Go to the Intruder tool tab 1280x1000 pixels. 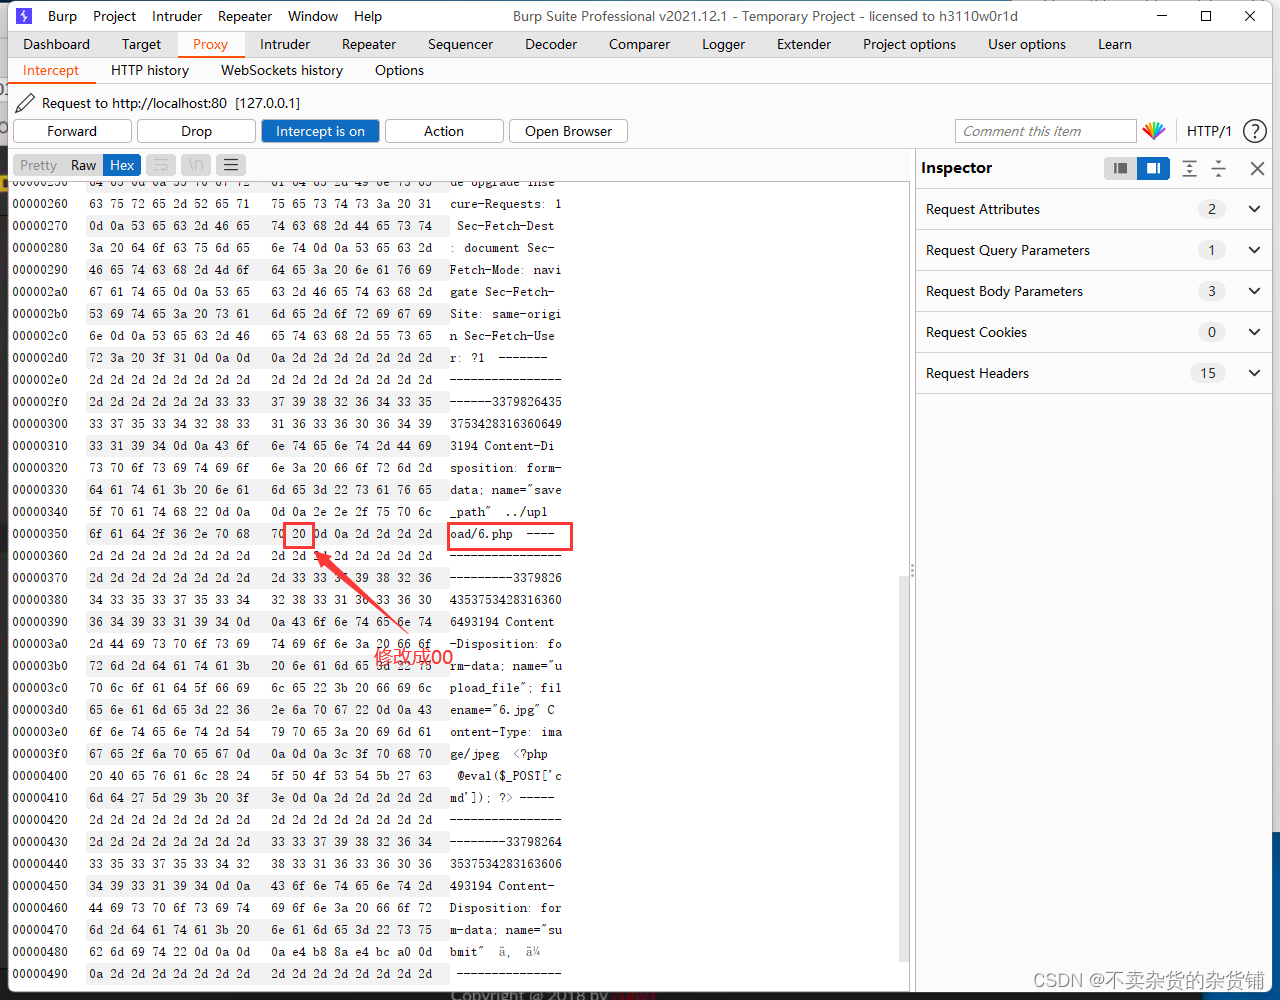tap(285, 44)
